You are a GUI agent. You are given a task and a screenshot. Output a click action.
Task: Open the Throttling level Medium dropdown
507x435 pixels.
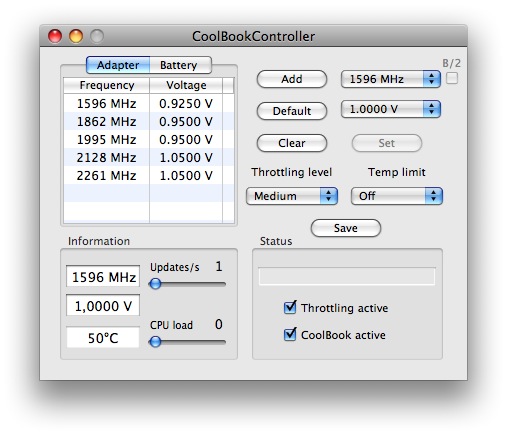tap(292, 196)
